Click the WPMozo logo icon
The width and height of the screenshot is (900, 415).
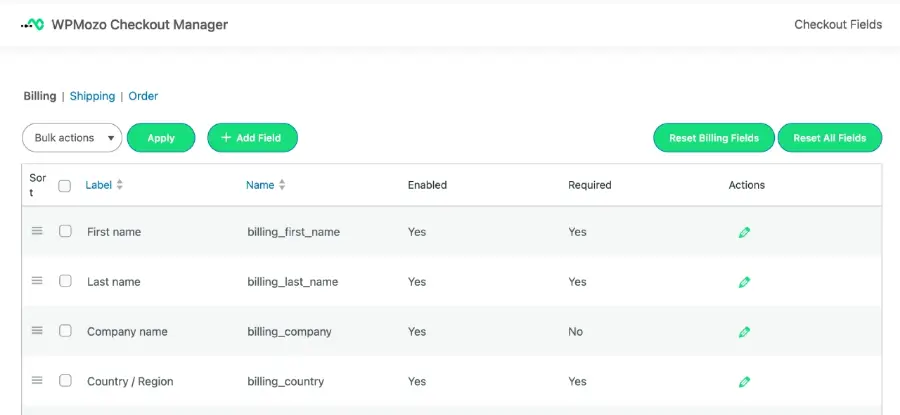point(32,25)
